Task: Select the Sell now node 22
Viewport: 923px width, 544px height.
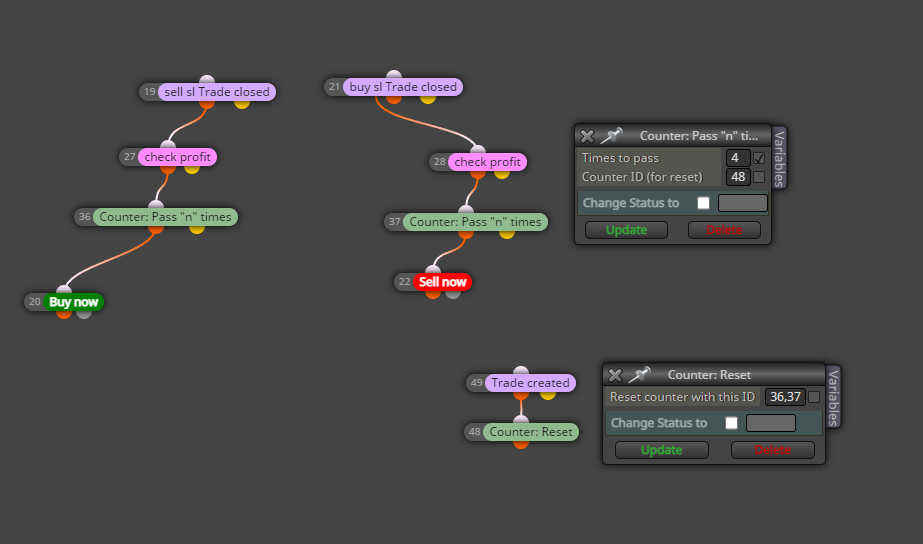Action: 442,282
